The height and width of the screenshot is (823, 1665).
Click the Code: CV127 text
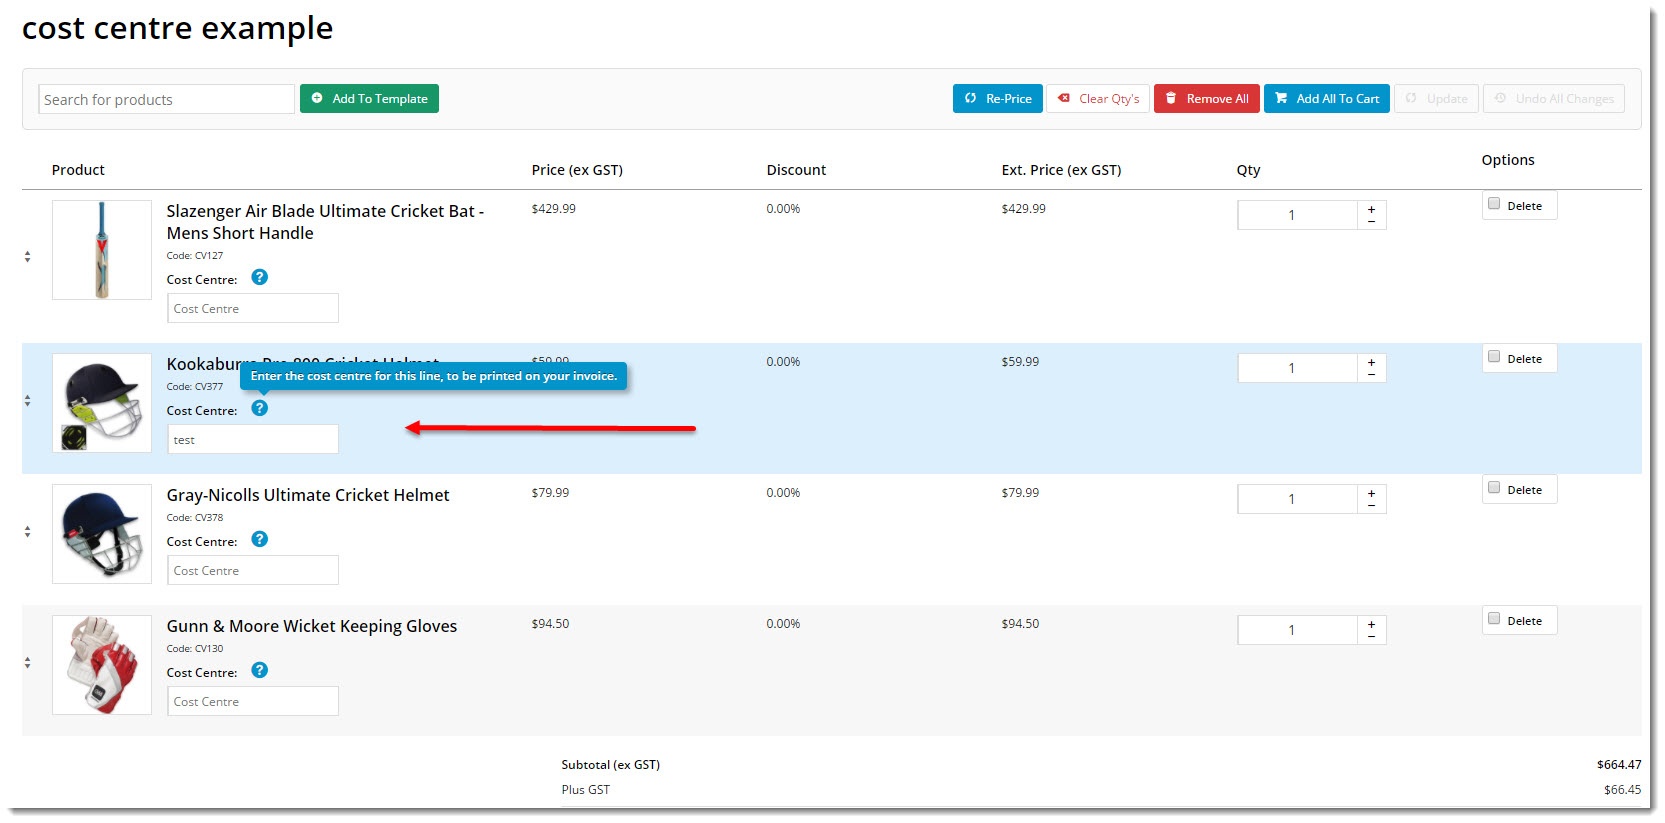point(195,256)
